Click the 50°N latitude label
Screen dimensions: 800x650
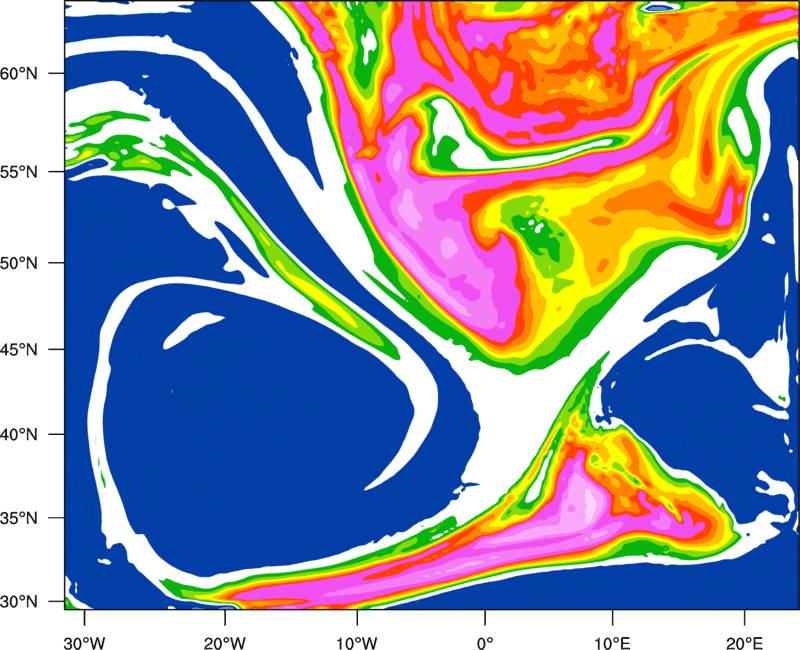point(19,263)
